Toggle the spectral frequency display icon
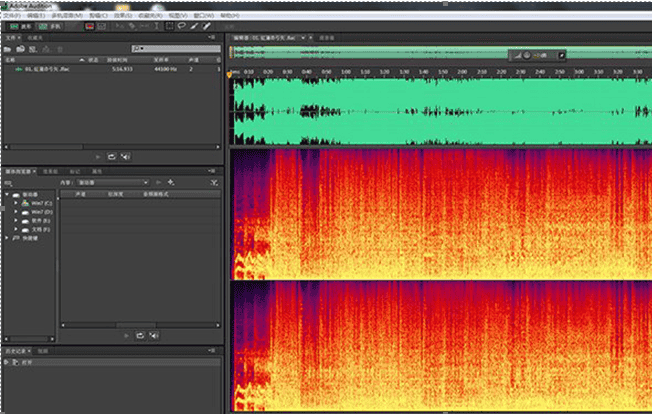 [x=89, y=26]
